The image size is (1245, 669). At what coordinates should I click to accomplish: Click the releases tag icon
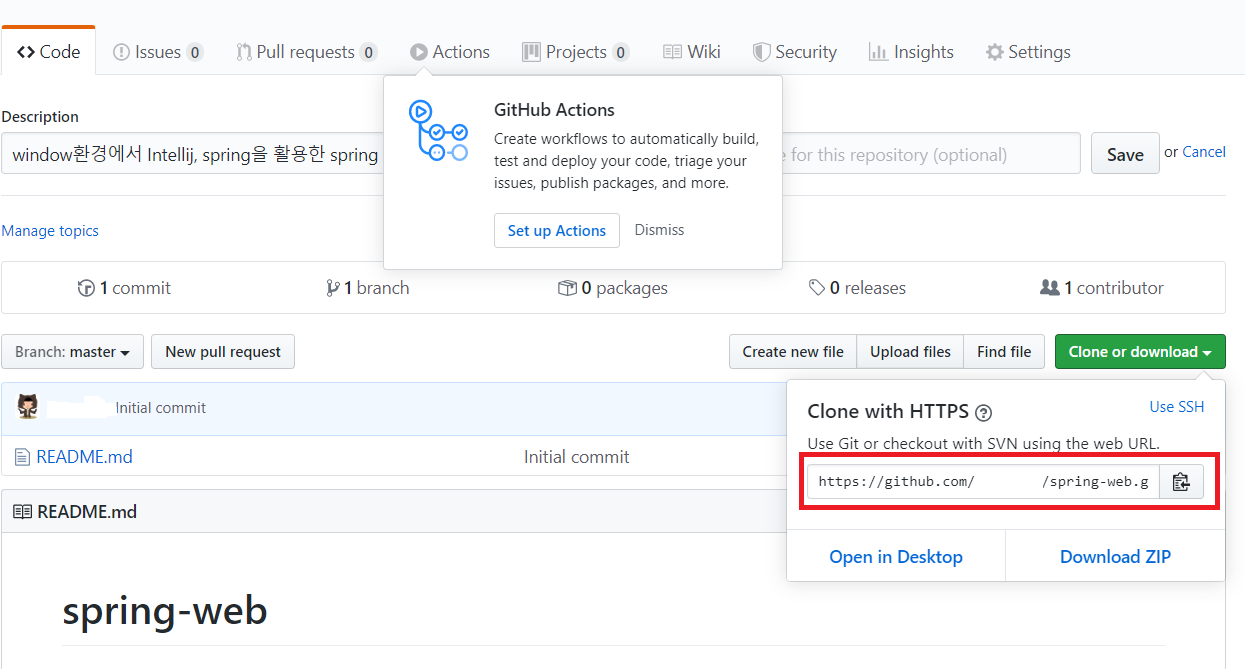click(817, 288)
